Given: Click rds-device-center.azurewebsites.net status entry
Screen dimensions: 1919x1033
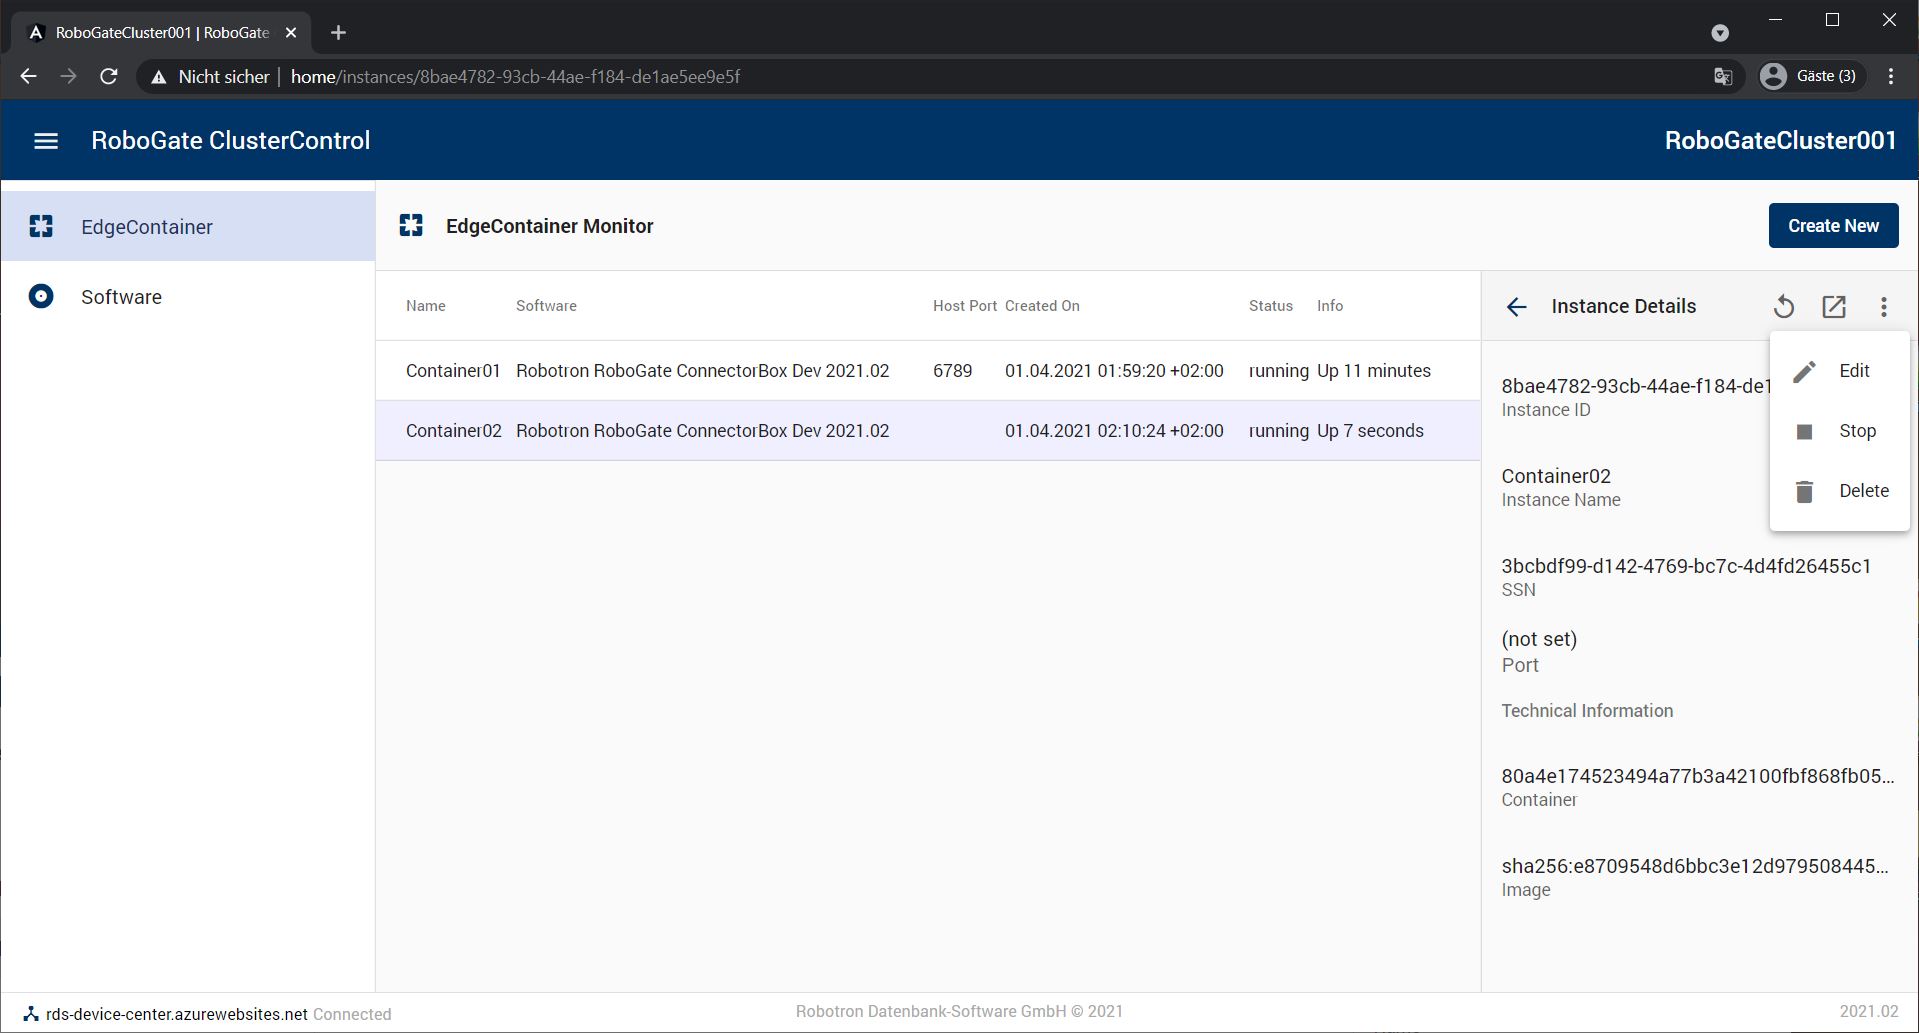Looking at the screenshot, I should pos(177,1014).
